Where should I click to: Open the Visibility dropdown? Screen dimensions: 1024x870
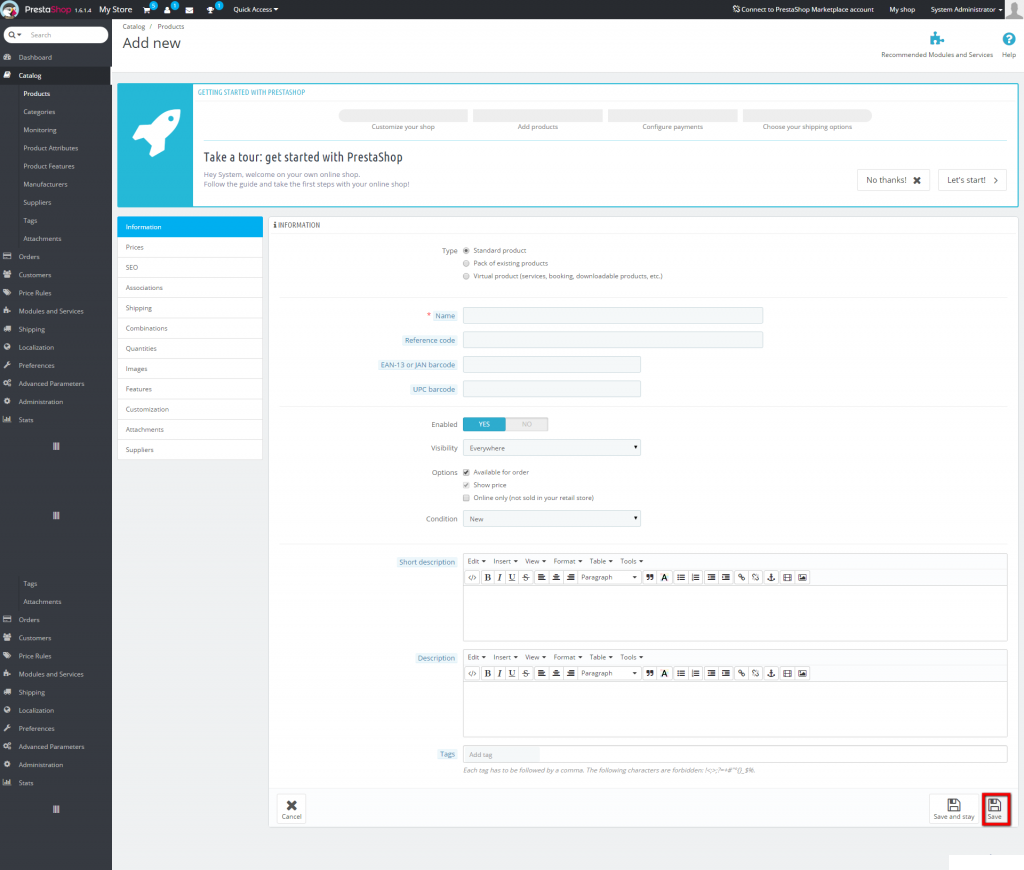tap(552, 448)
